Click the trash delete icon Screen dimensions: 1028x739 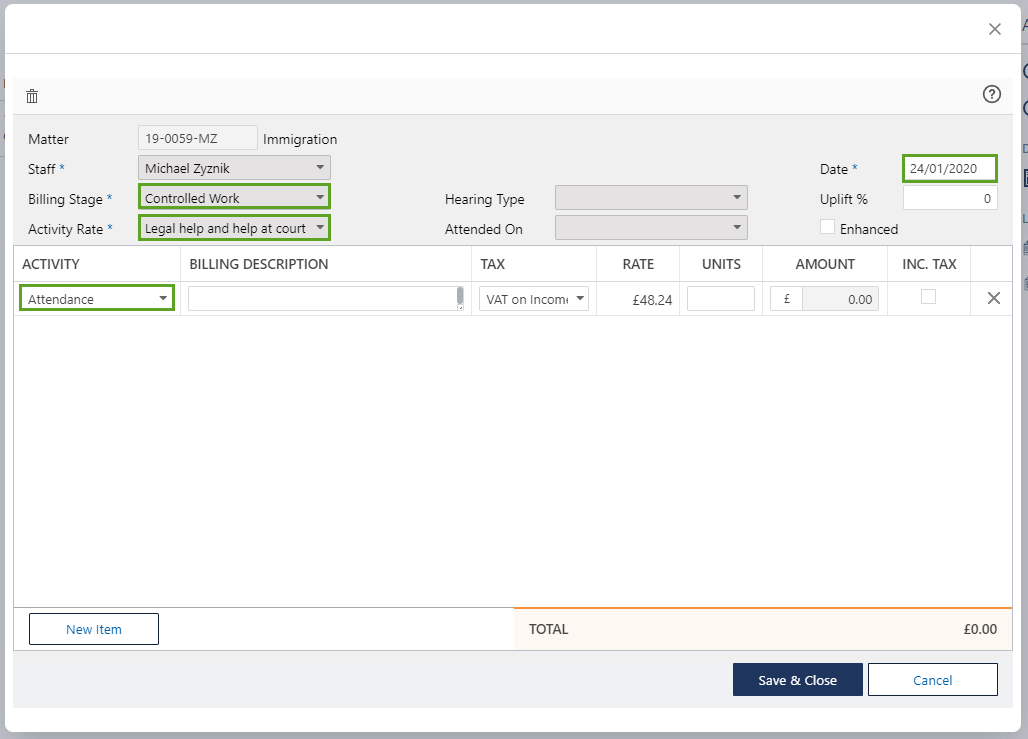[32, 96]
